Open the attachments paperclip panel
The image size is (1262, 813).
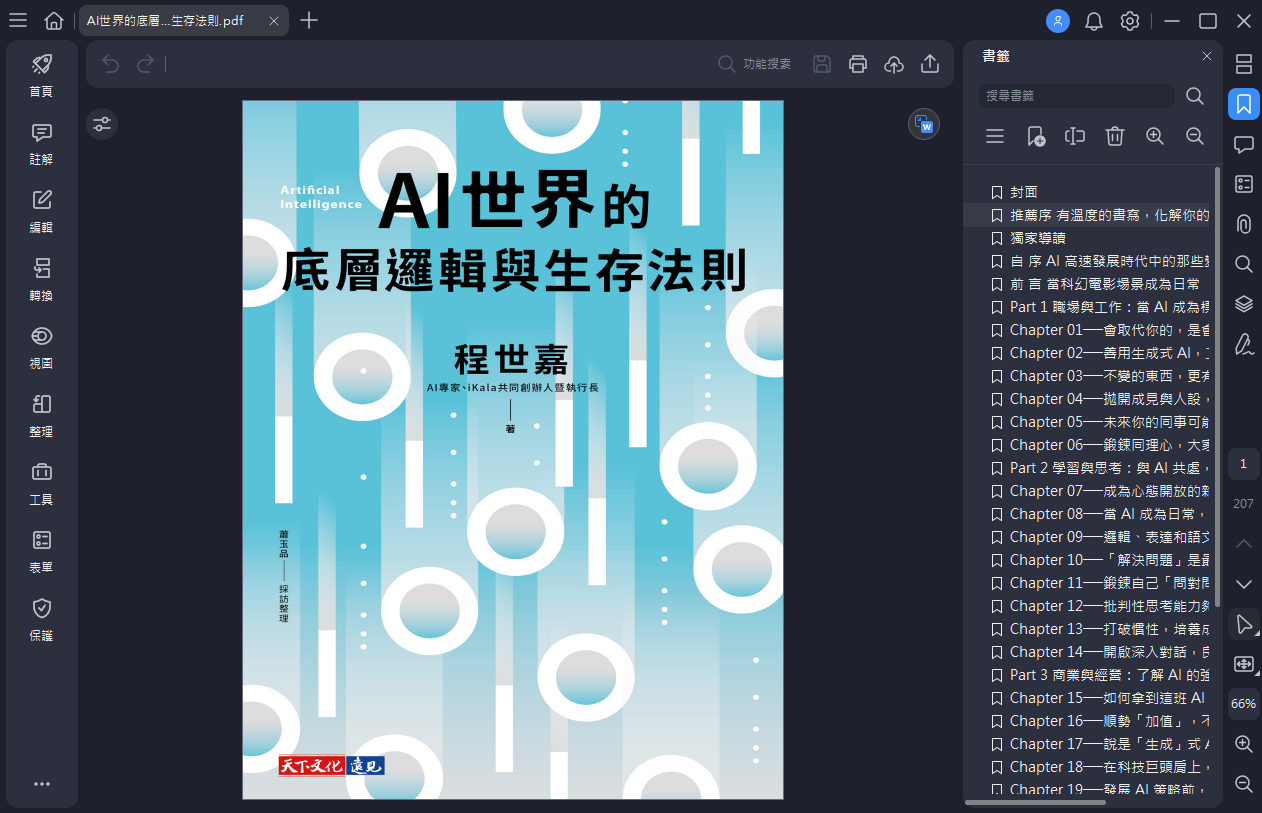click(x=1244, y=224)
